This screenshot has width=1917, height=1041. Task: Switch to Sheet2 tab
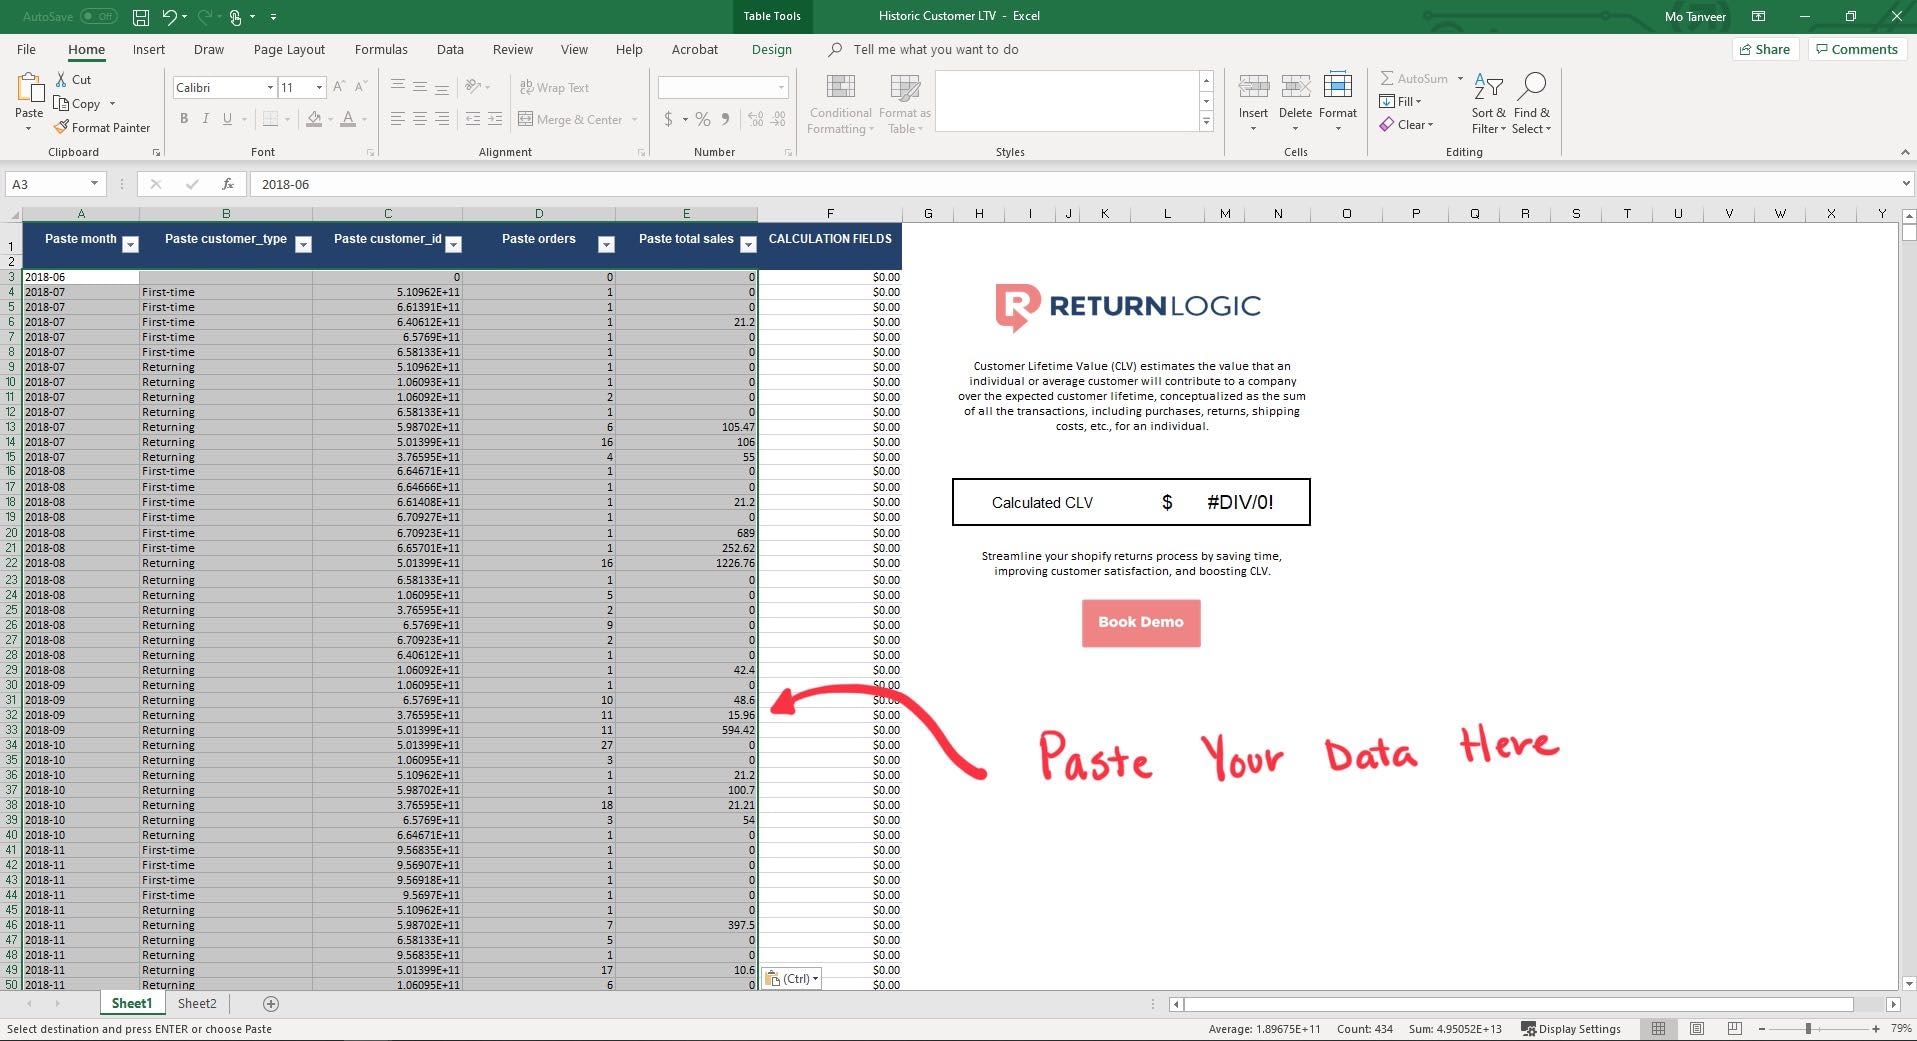pos(197,1003)
